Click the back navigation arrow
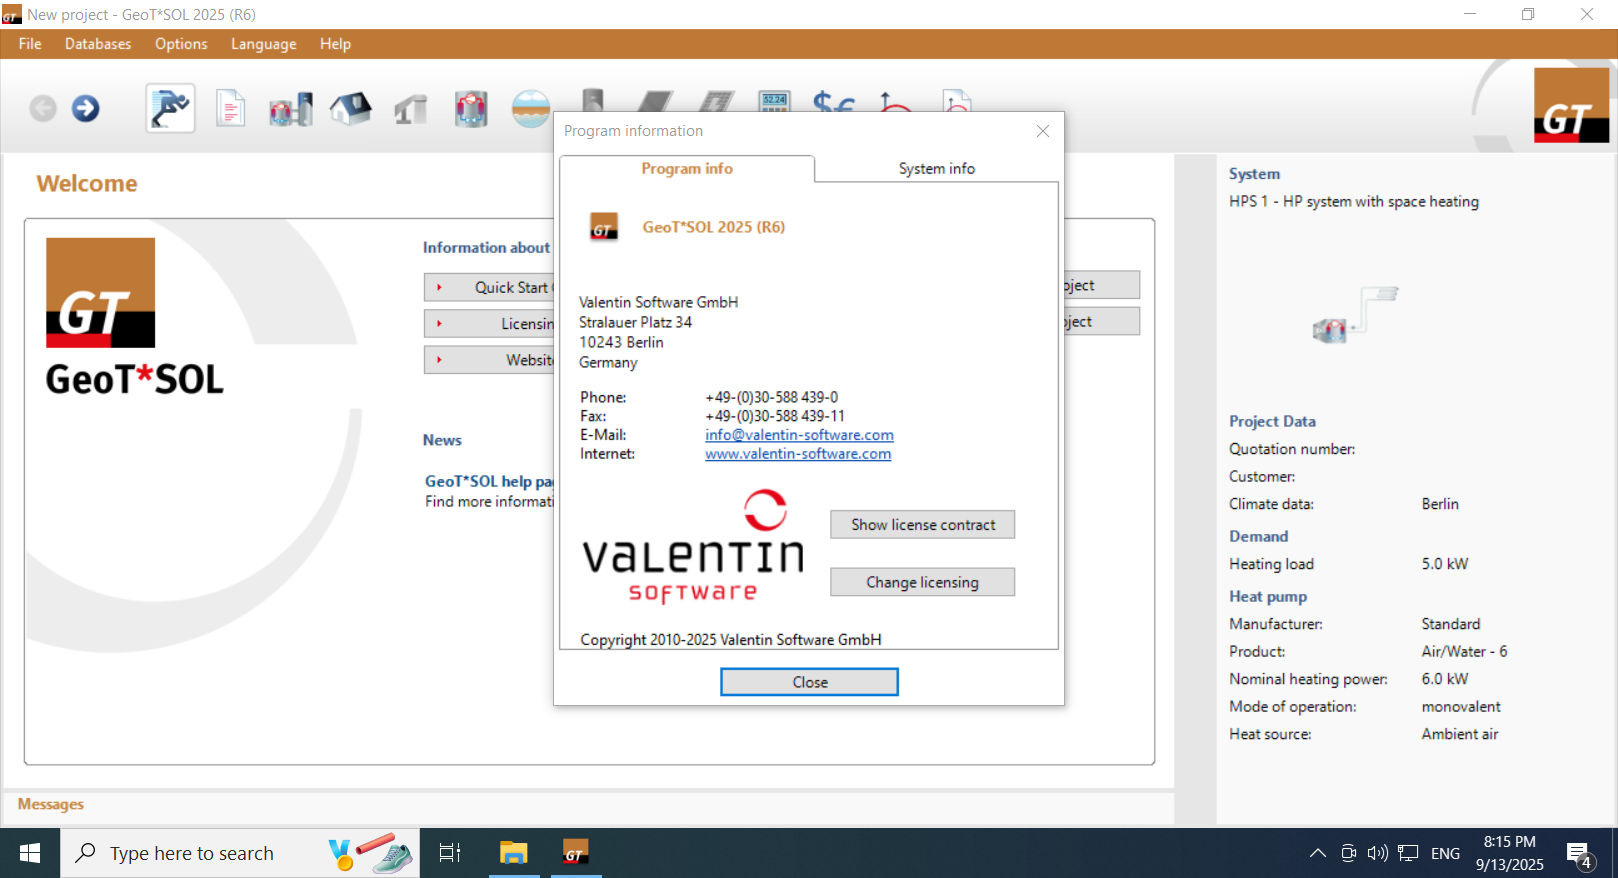This screenshot has height=878, width=1618. [x=43, y=108]
